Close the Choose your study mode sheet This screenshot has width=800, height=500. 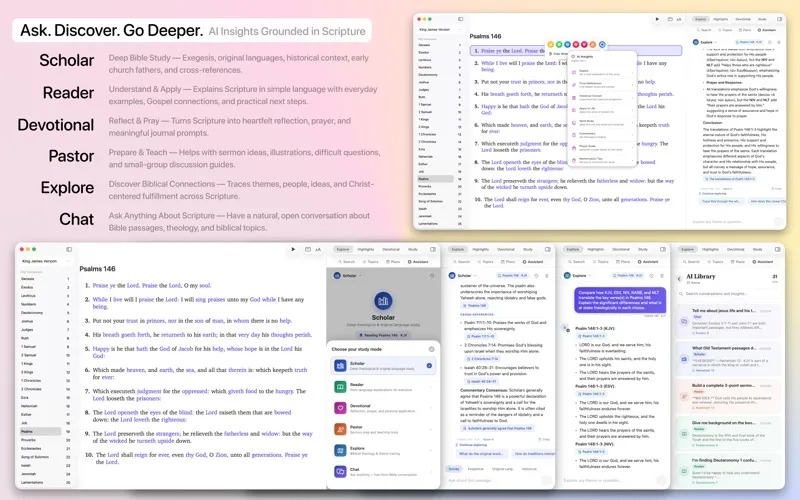pyautogui.click(x=432, y=349)
